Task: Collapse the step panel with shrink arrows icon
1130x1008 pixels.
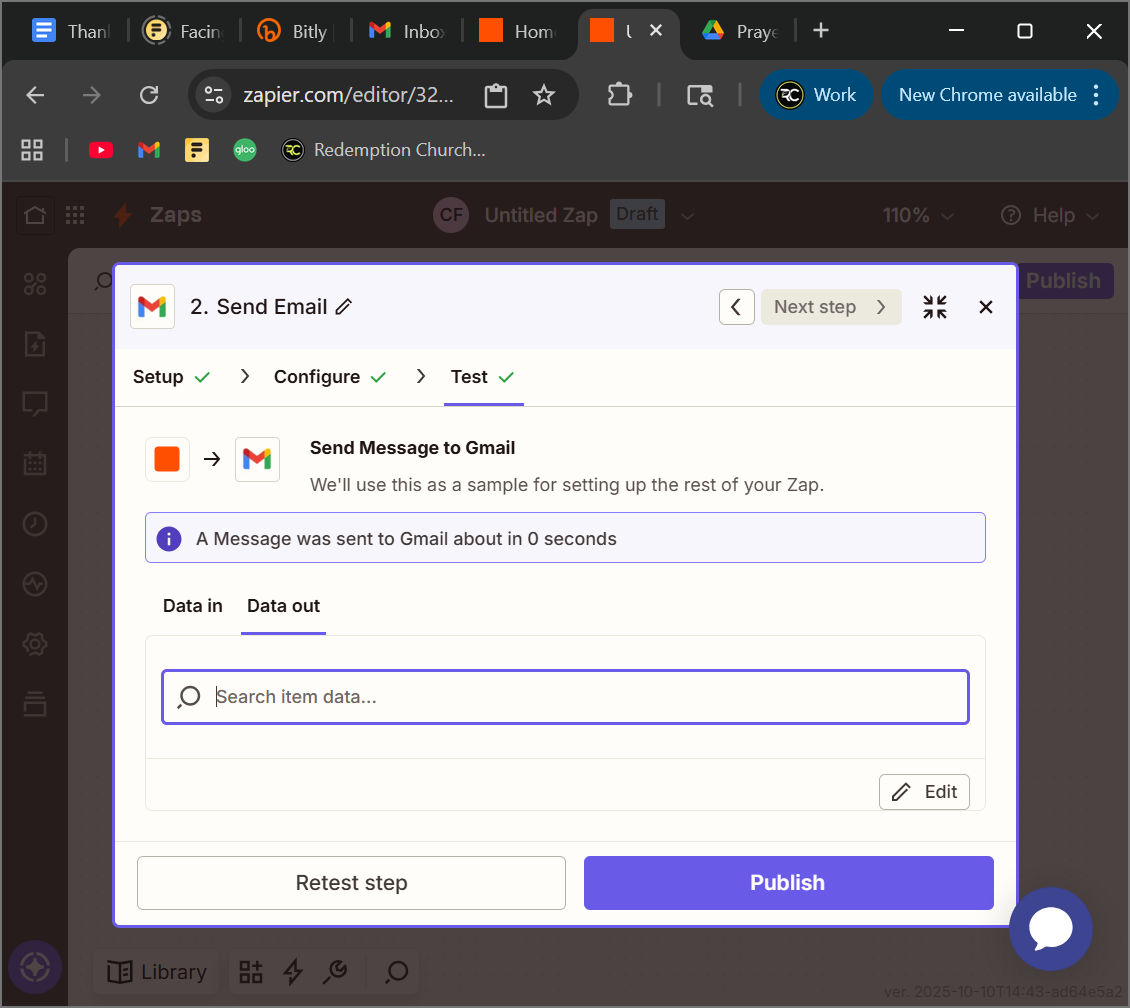Action: pyautogui.click(x=935, y=307)
